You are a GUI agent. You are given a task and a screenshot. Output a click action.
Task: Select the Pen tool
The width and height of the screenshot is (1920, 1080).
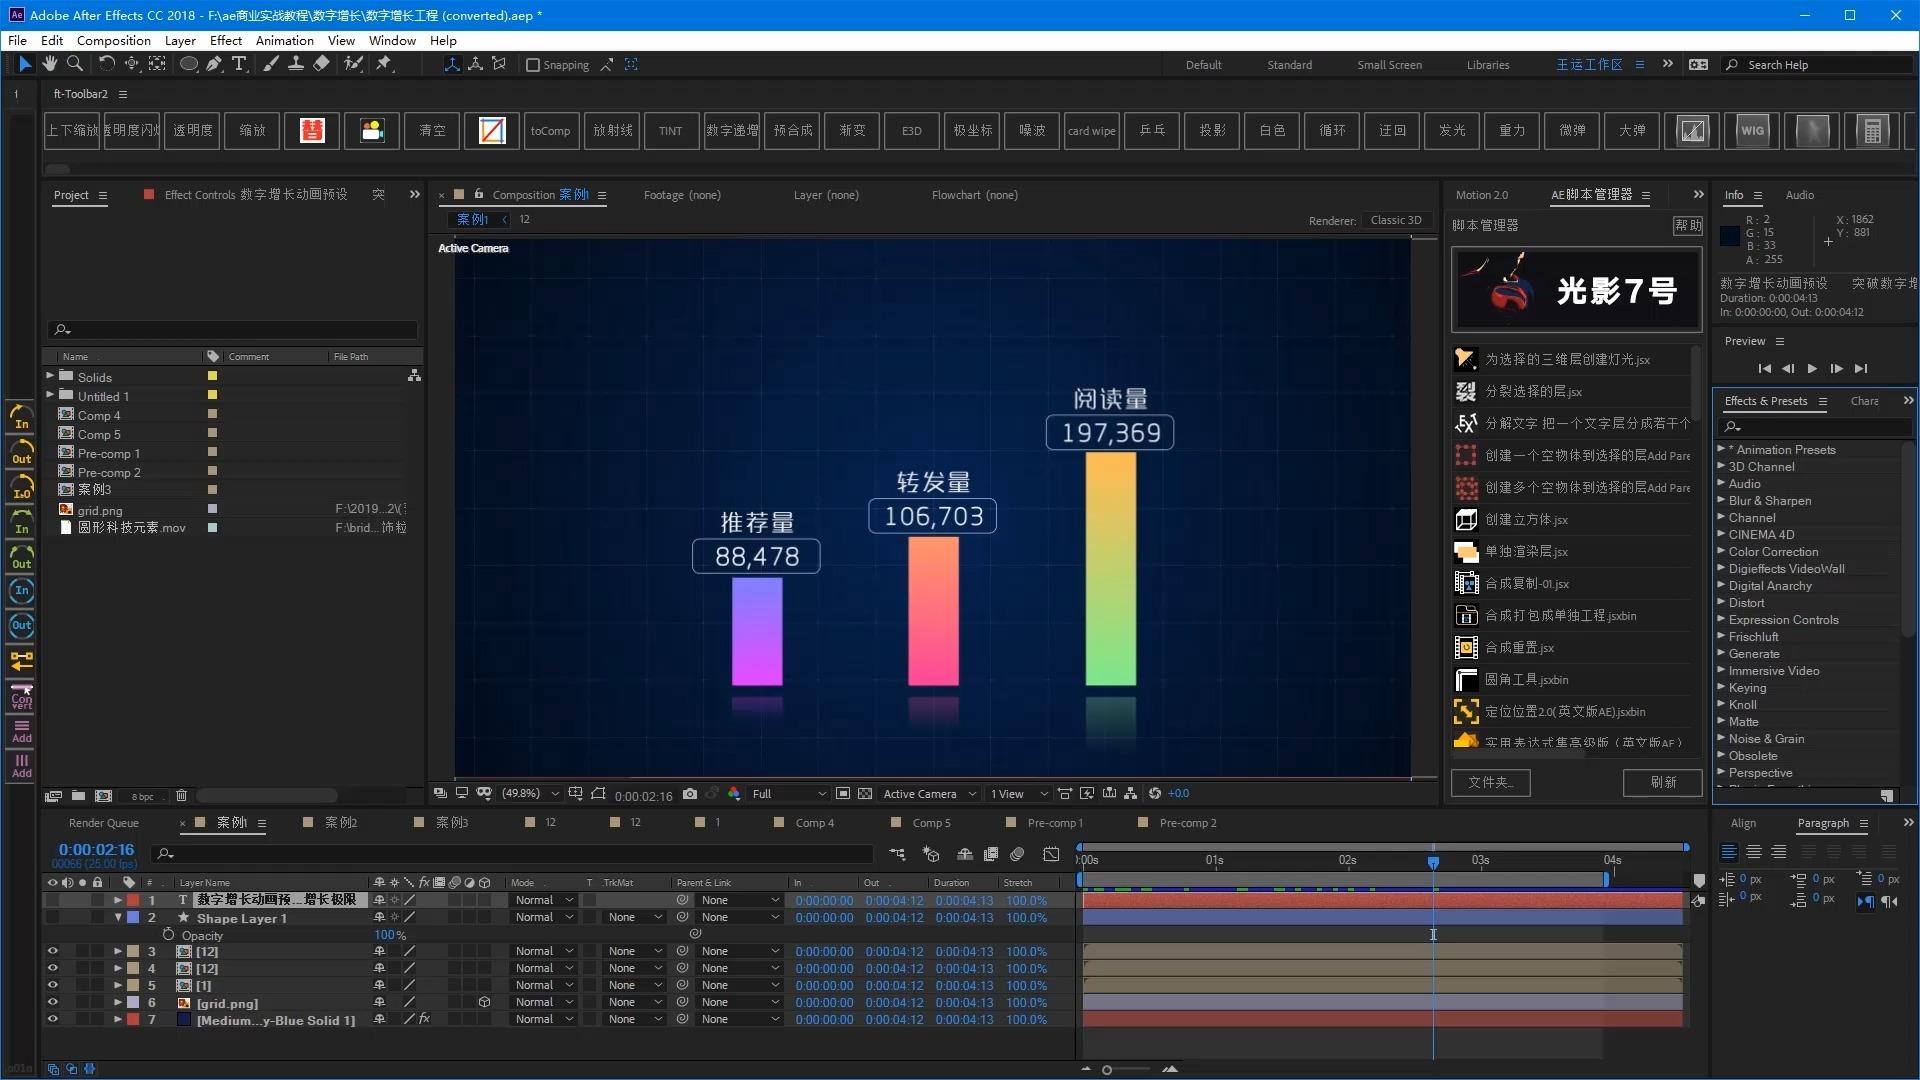(214, 64)
